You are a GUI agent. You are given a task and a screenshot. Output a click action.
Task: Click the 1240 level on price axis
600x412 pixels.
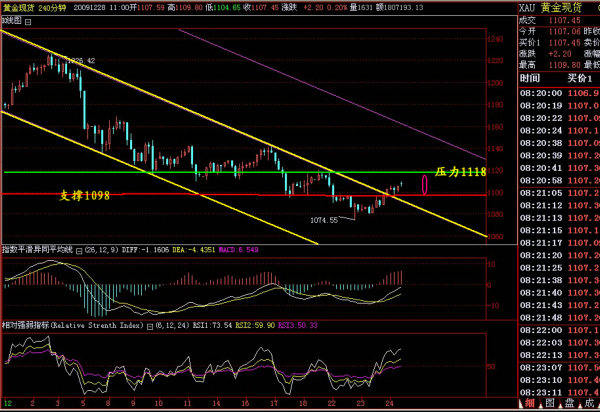click(495, 39)
